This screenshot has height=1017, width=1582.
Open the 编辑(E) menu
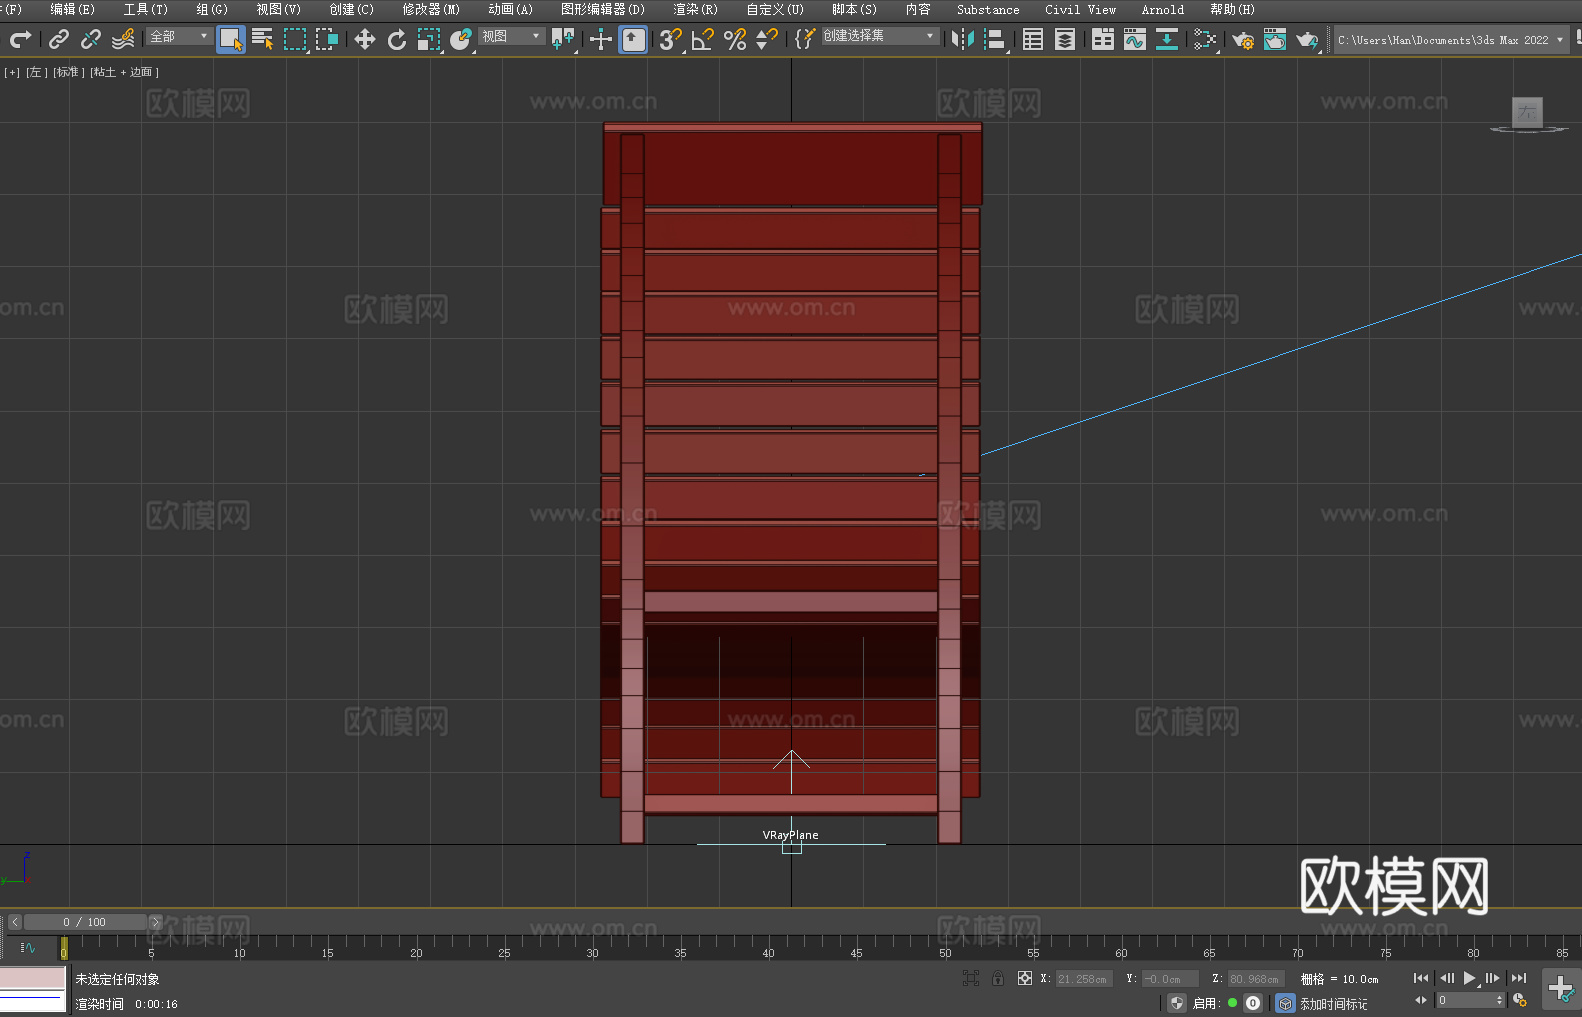pyautogui.click(x=72, y=9)
